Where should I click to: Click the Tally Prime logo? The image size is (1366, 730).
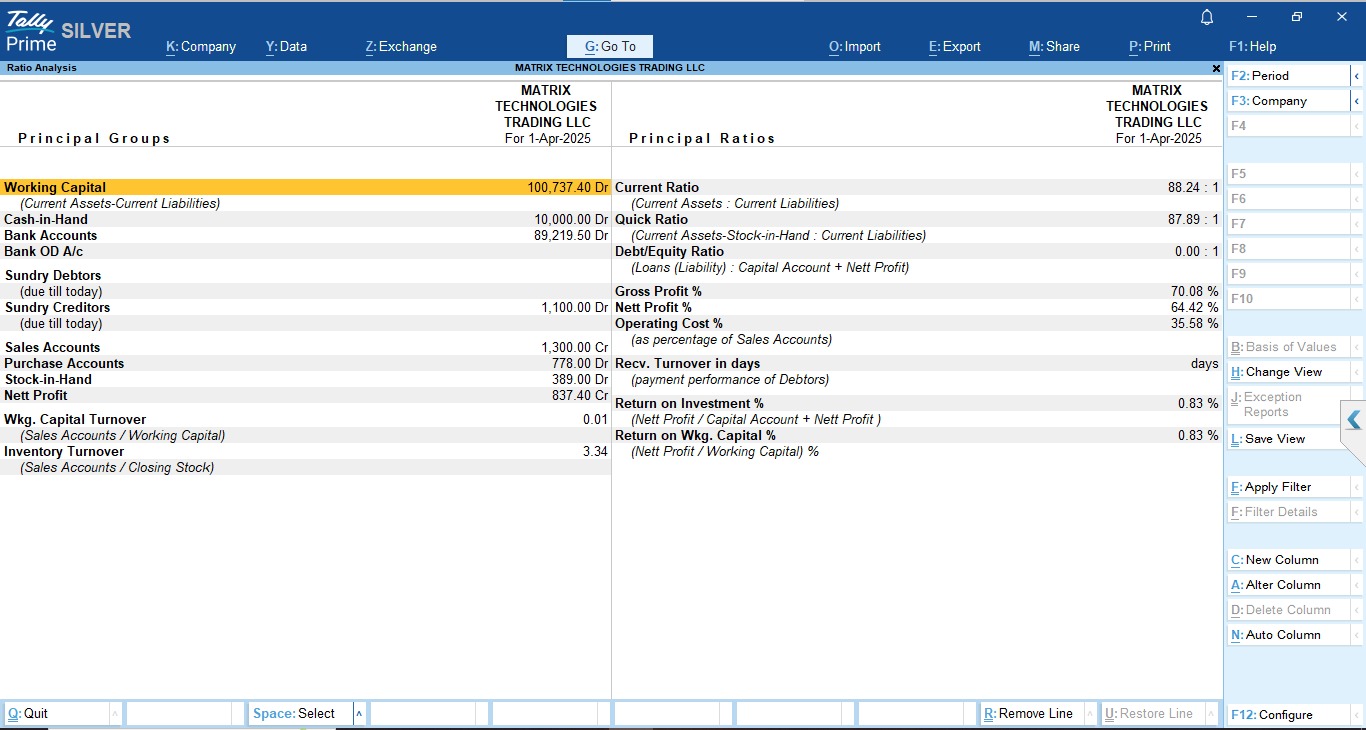point(32,30)
